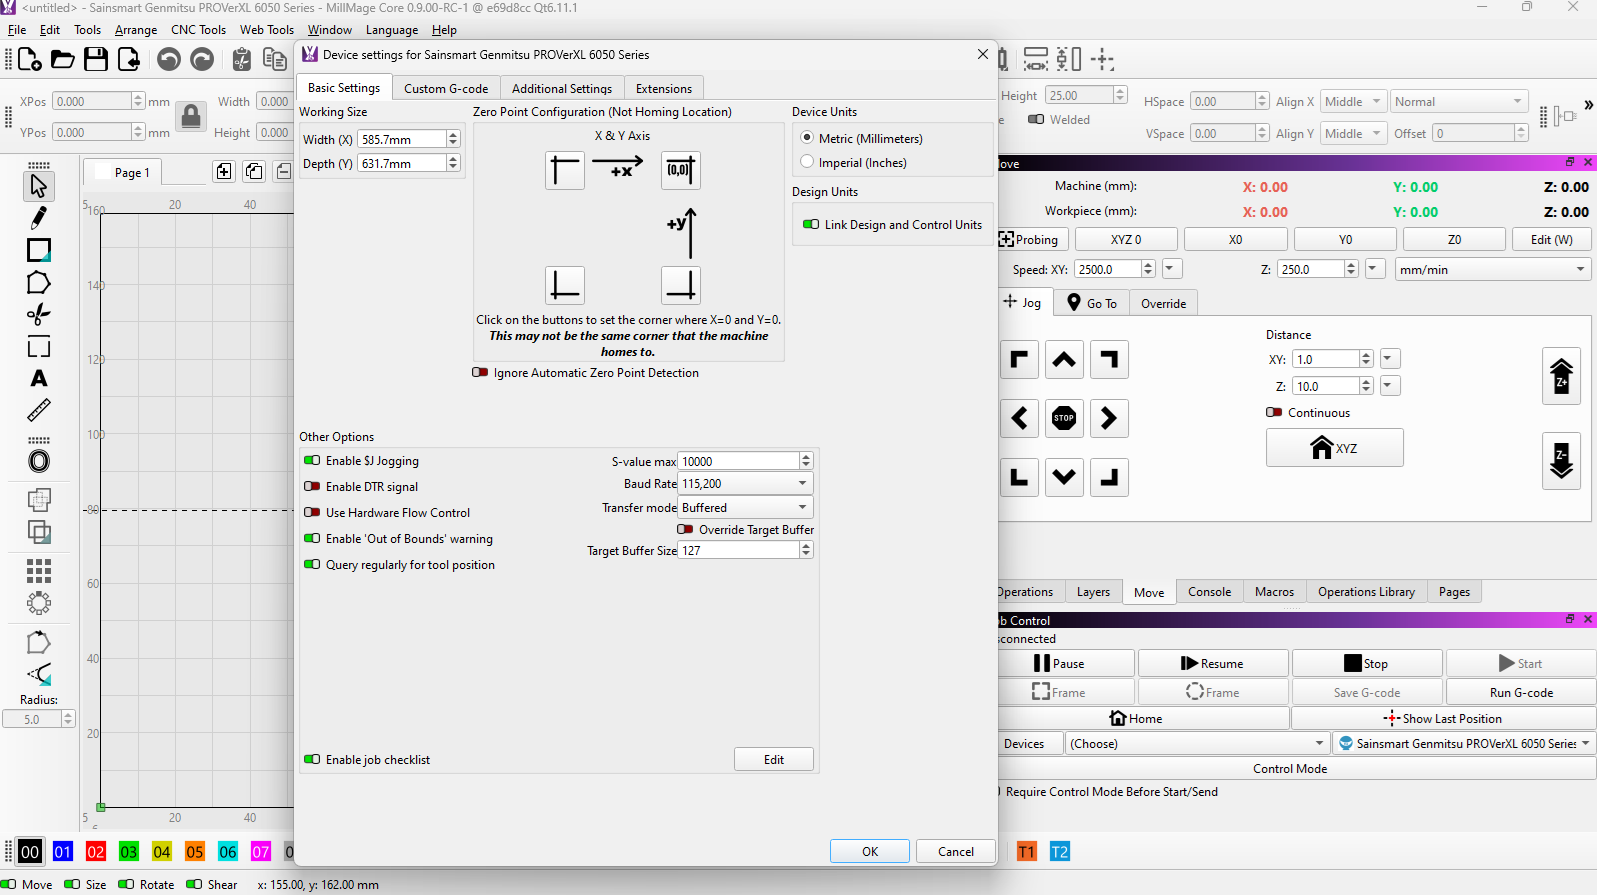The height and width of the screenshot is (895, 1597).
Task: Select the text tool
Action: 39,378
